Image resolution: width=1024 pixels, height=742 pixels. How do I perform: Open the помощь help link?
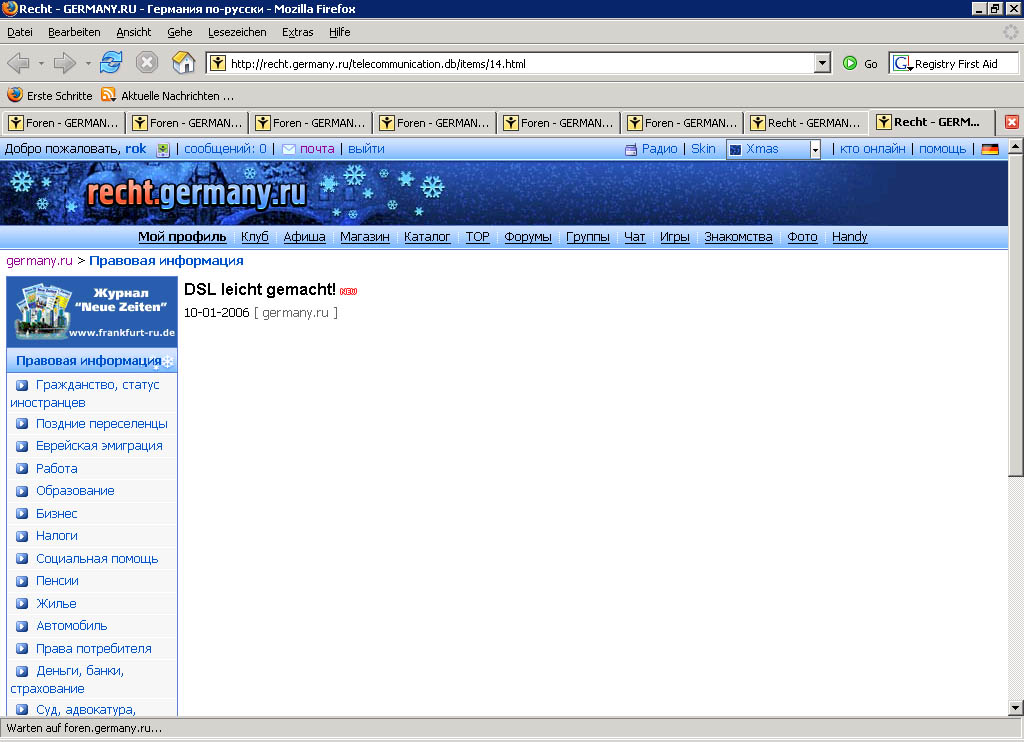coord(942,149)
